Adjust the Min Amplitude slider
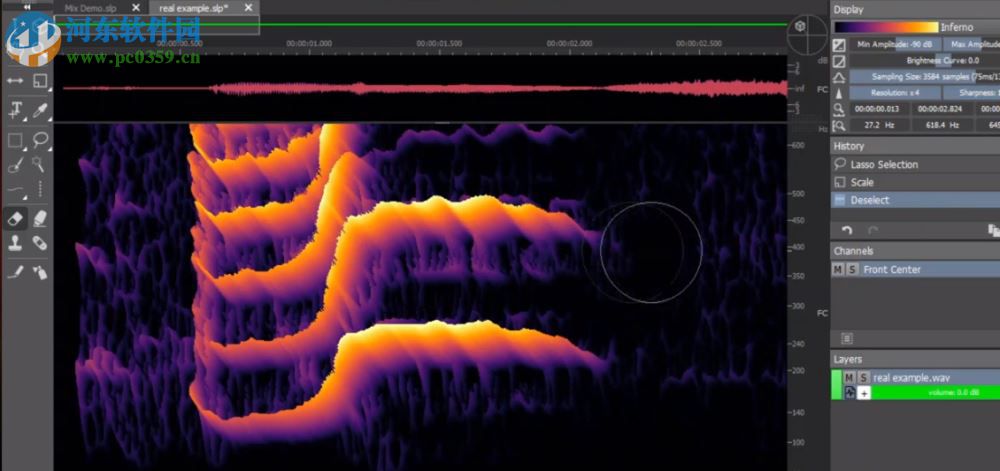 [895, 45]
